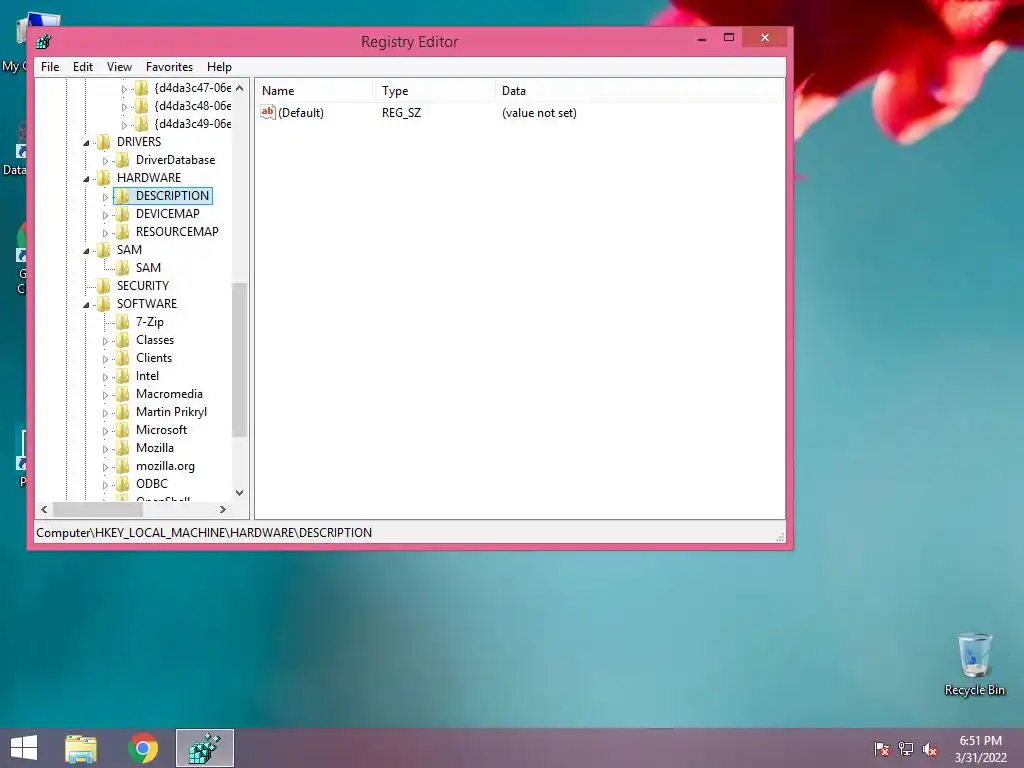This screenshot has width=1024, height=768.
Task: Open the Windows Start button
Action: tap(24, 748)
